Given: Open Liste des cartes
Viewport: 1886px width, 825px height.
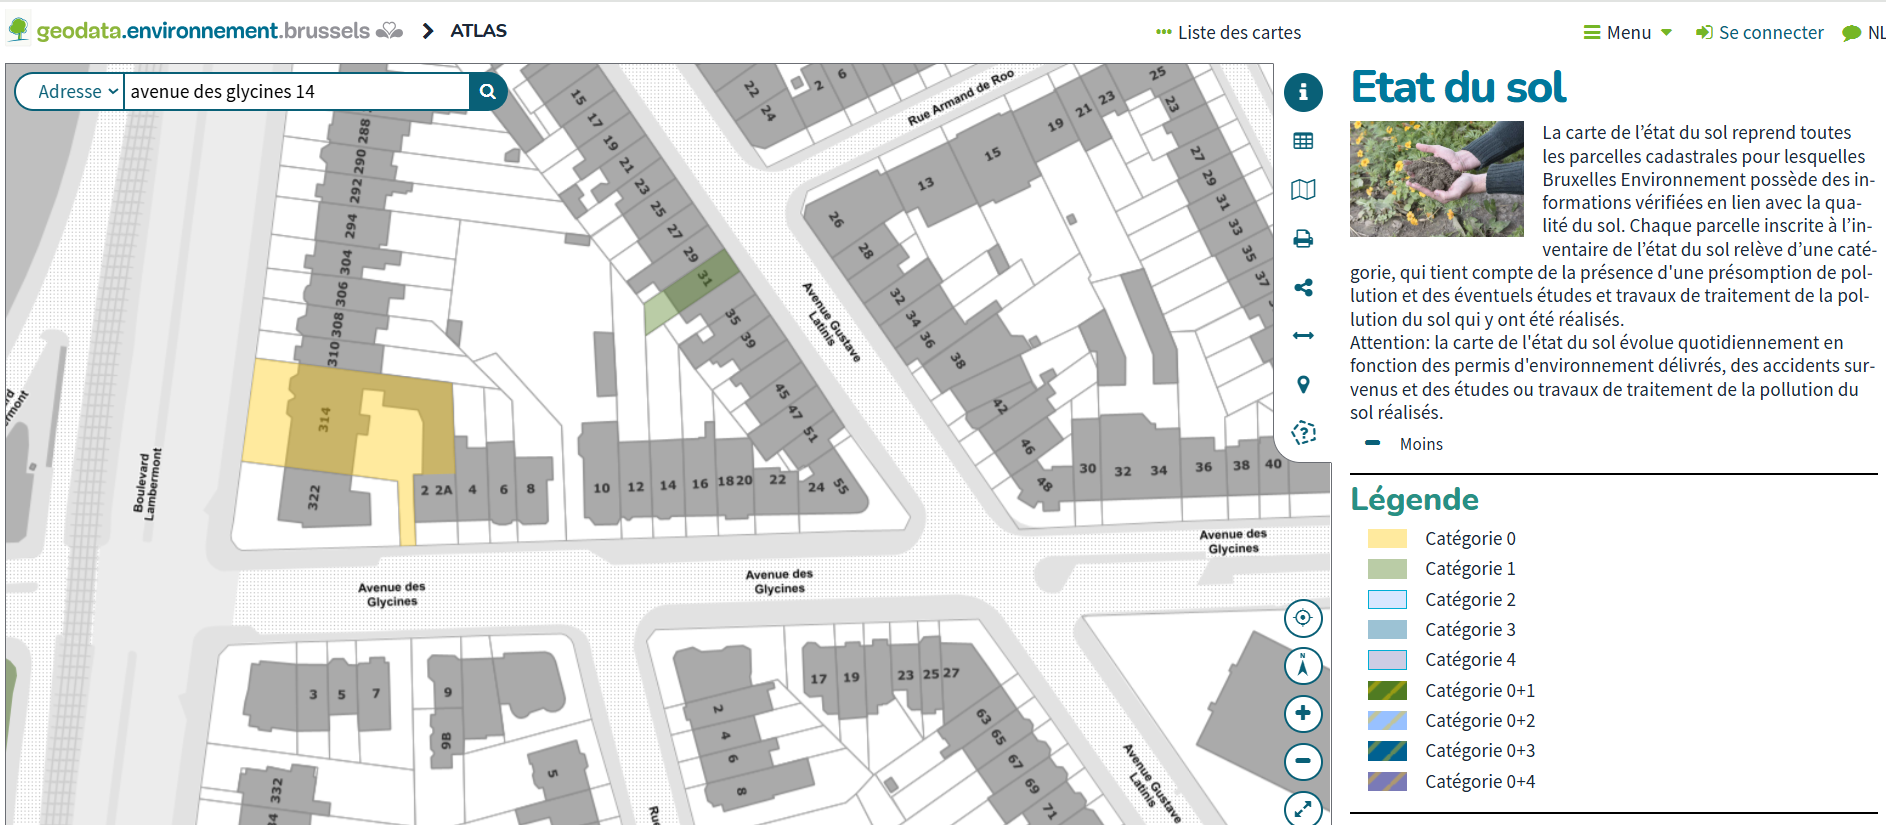Looking at the screenshot, I should click(1228, 33).
